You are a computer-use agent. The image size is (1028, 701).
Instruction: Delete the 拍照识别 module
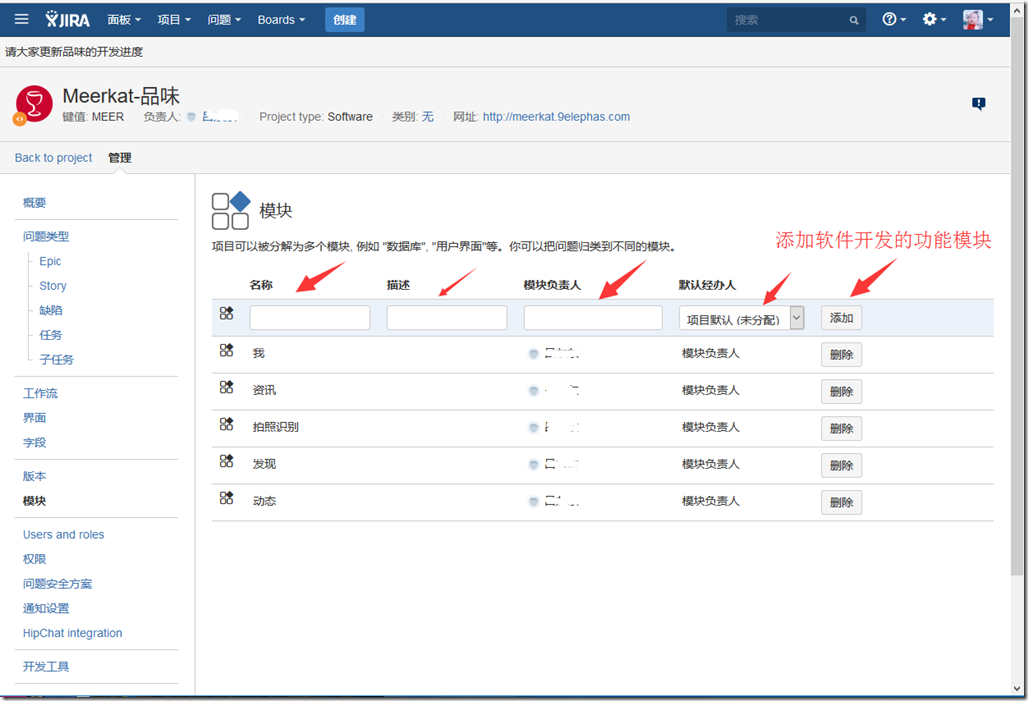[841, 428]
